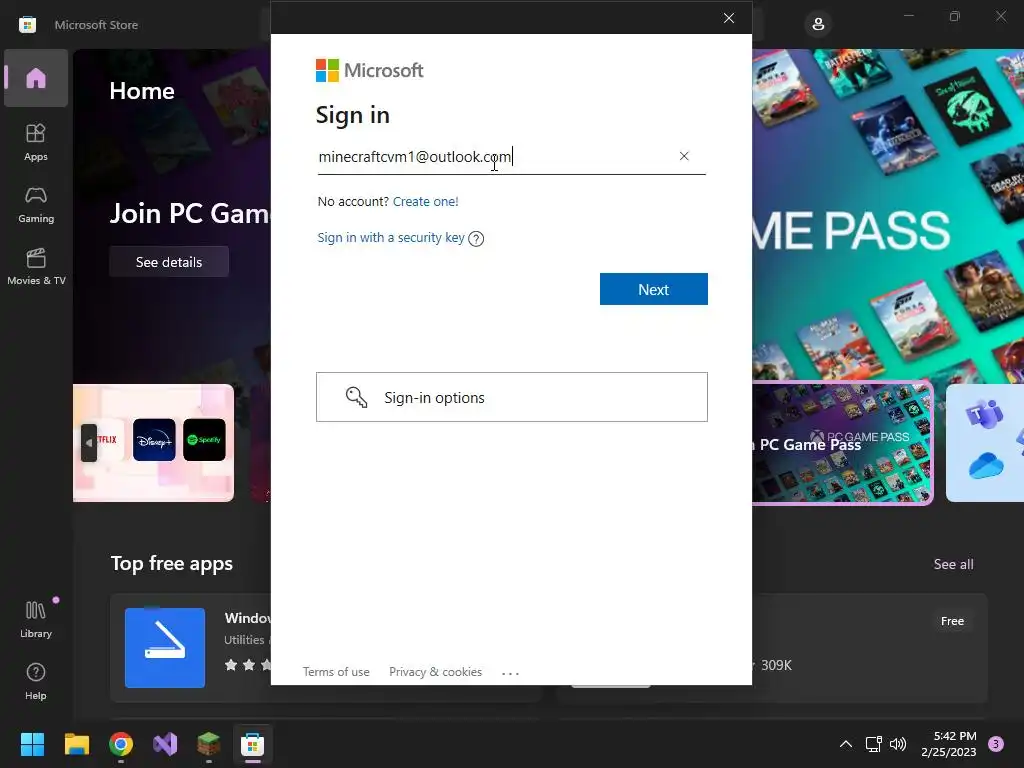Viewport: 1024px width, 768px height.
Task: Open Help in sidebar
Action: click(x=36, y=681)
